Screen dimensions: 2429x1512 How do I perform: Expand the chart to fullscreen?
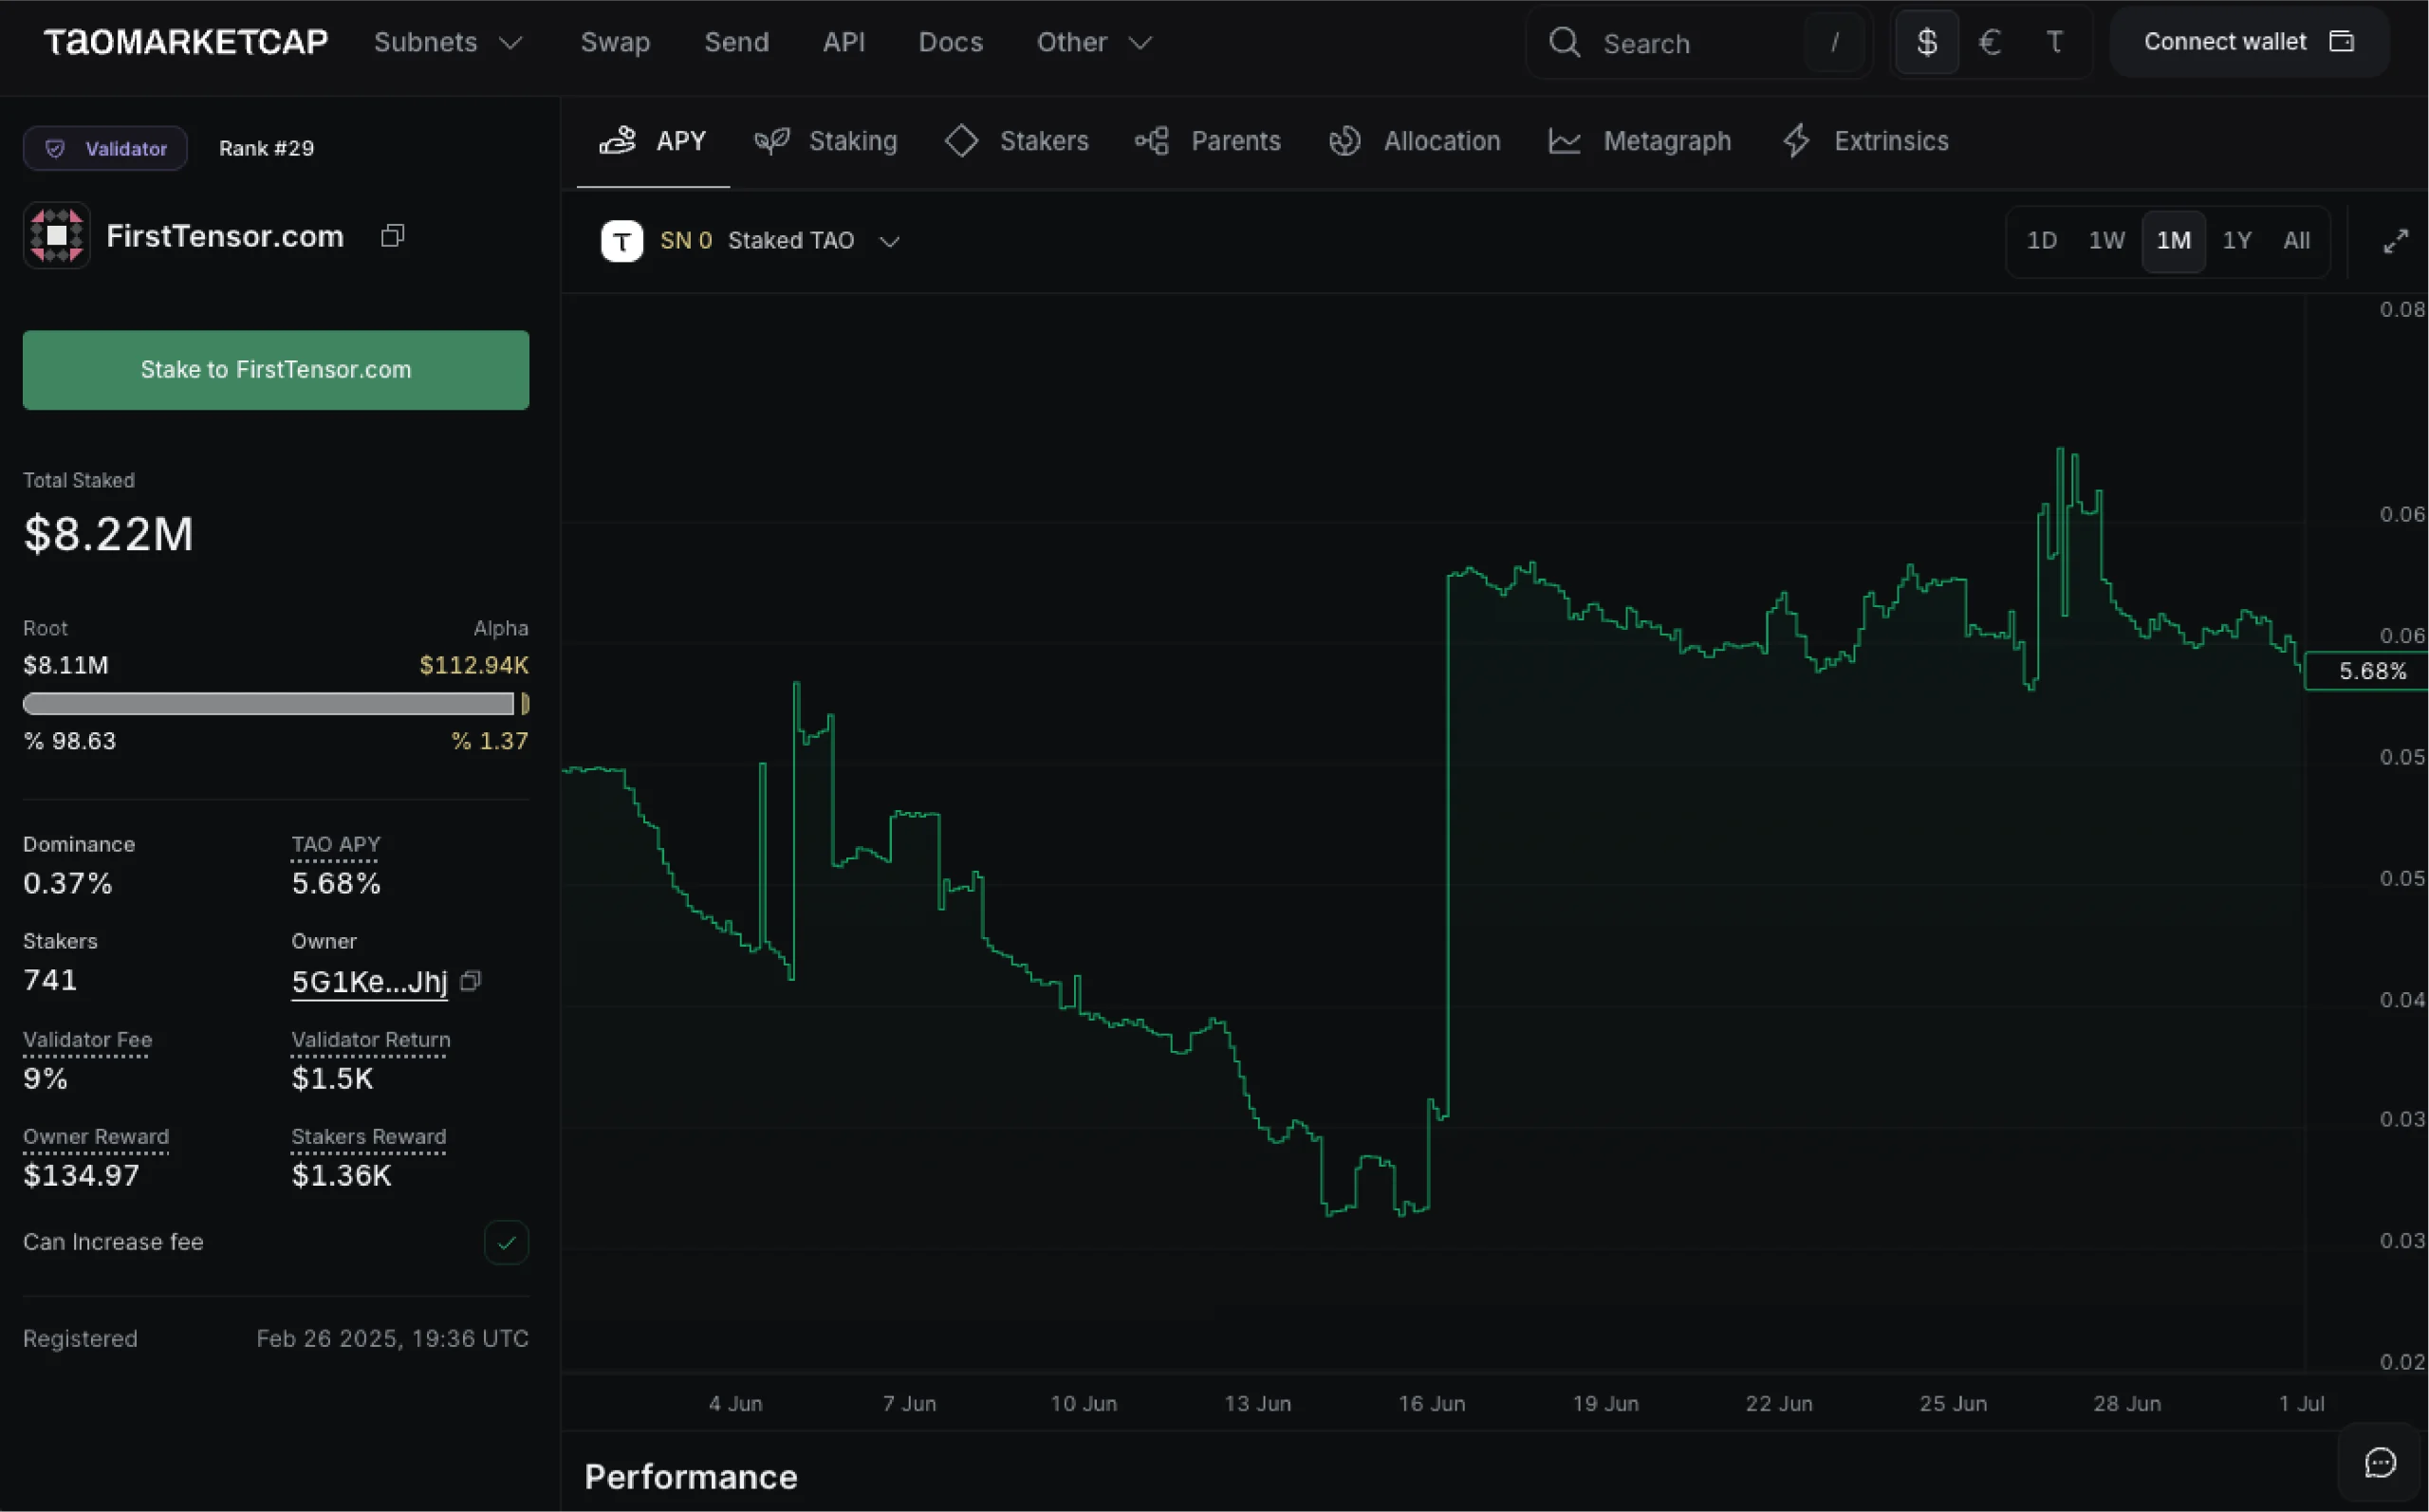(x=2395, y=241)
